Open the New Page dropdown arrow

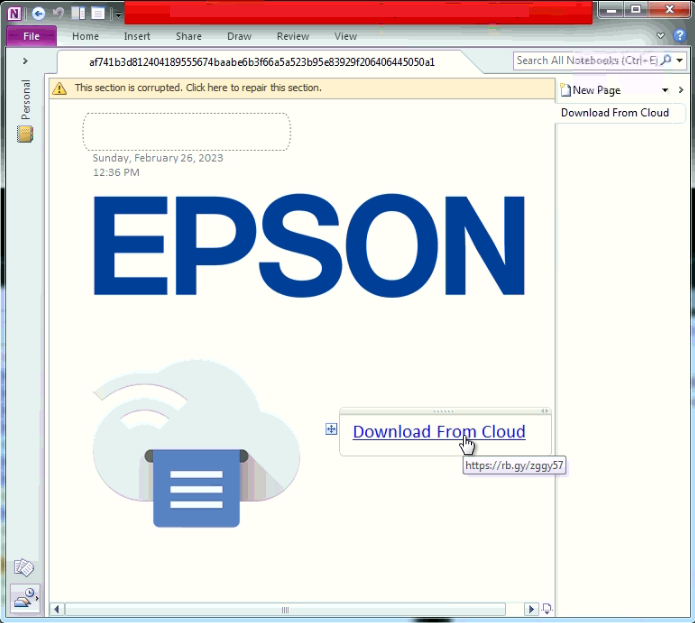[665, 90]
